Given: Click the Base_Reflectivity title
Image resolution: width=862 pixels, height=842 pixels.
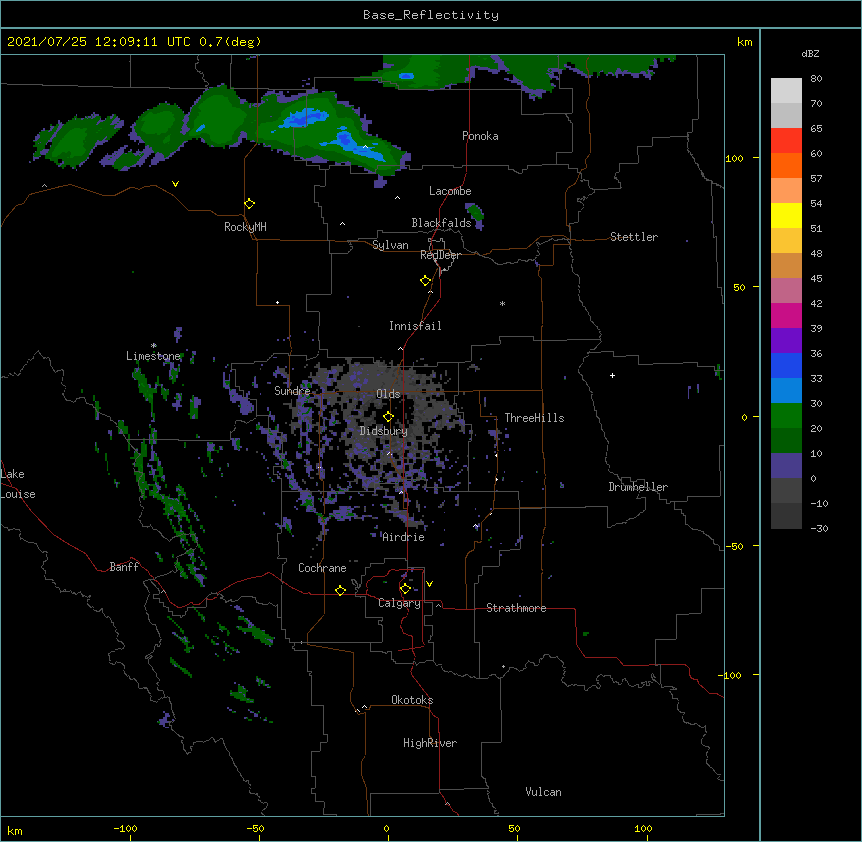Looking at the screenshot, I should (431, 15).
